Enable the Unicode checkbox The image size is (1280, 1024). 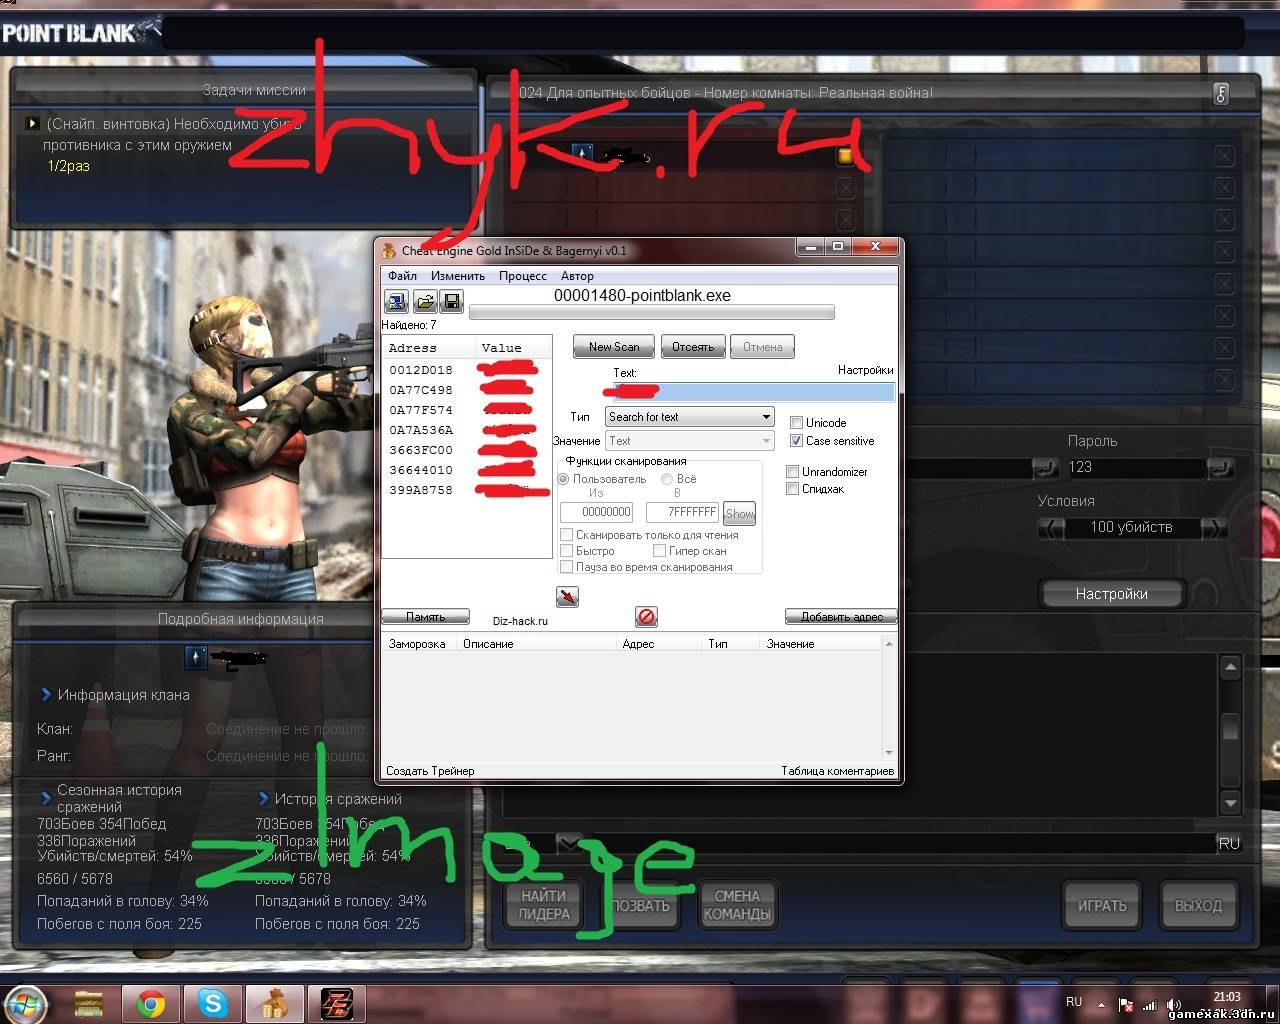pos(797,423)
